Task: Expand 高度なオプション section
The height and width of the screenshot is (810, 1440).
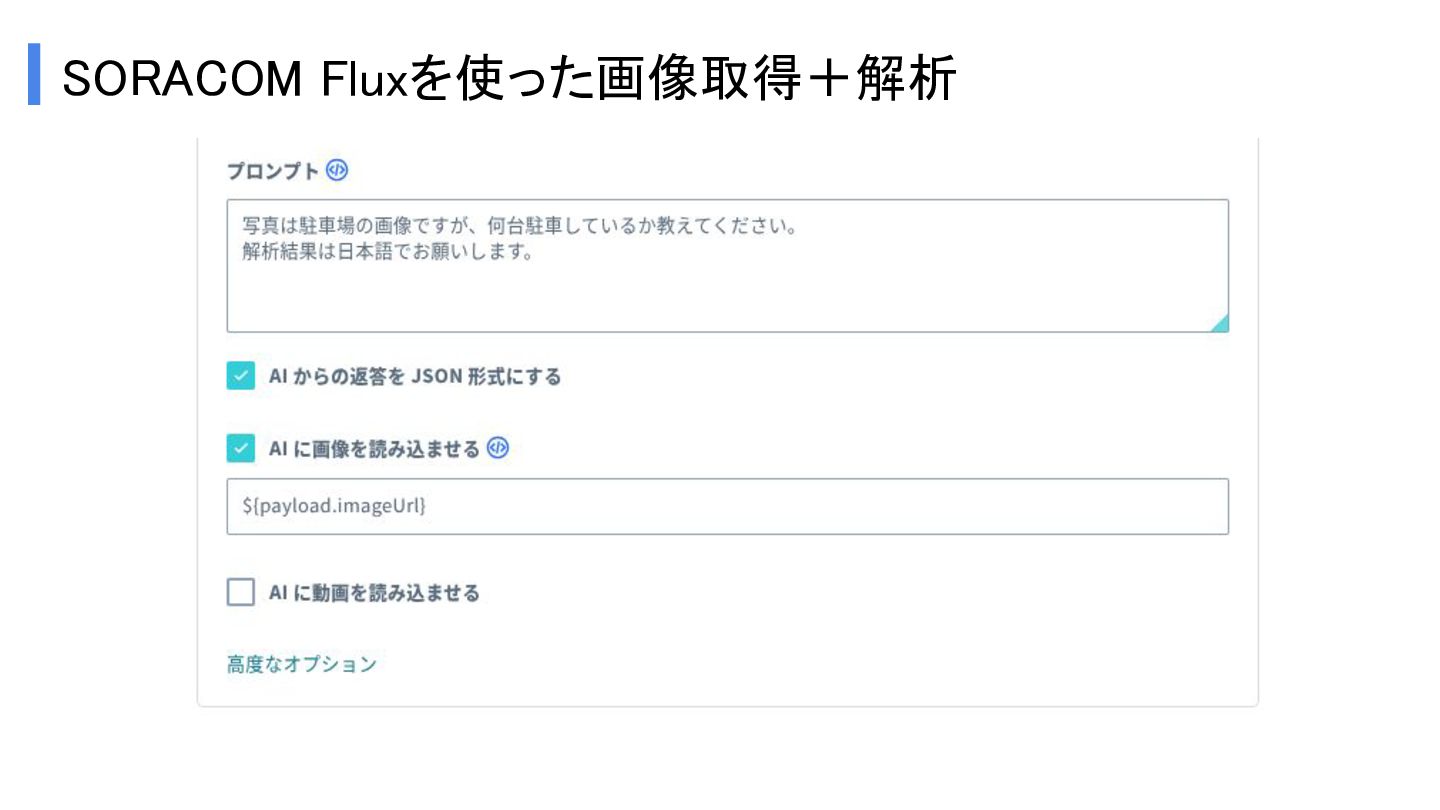Action: click(x=301, y=664)
